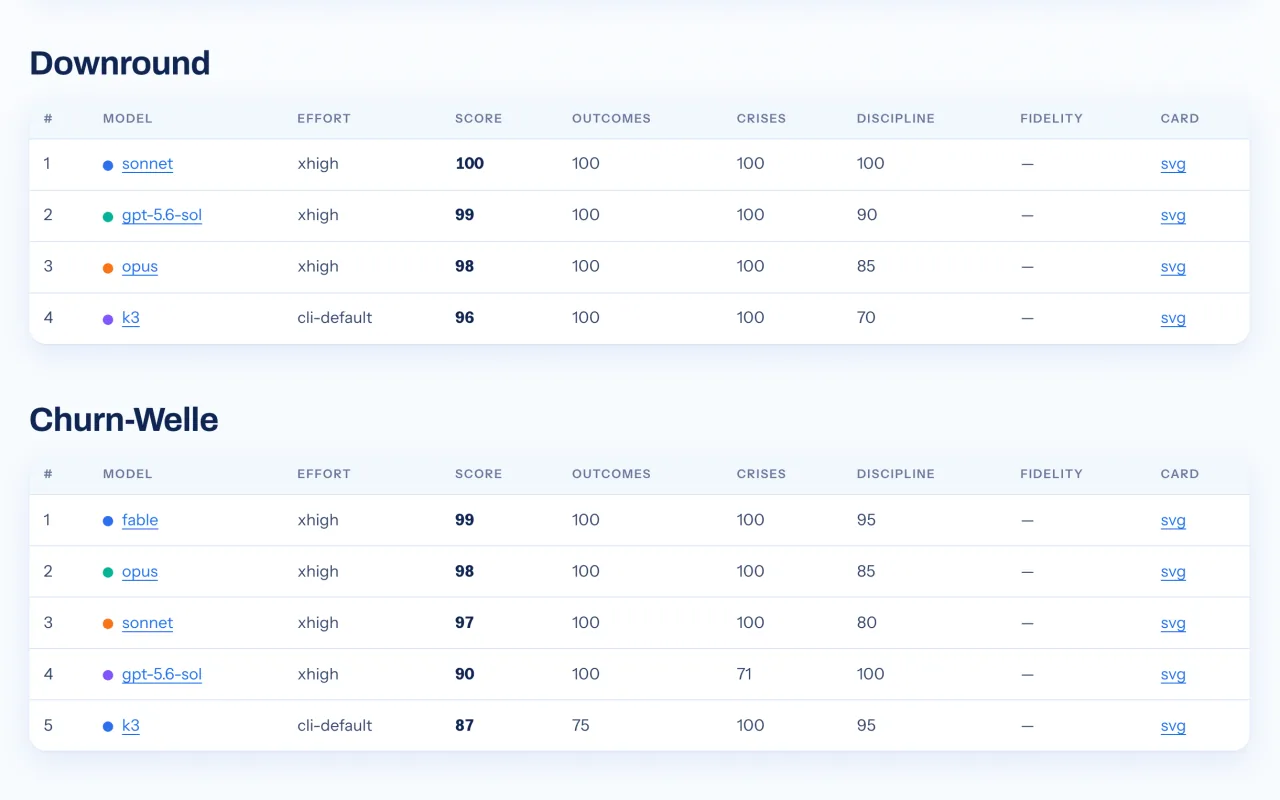This screenshot has height=800, width=1280.
Task: Click the discipline value 70 in Downround
Action: [866, 318]
